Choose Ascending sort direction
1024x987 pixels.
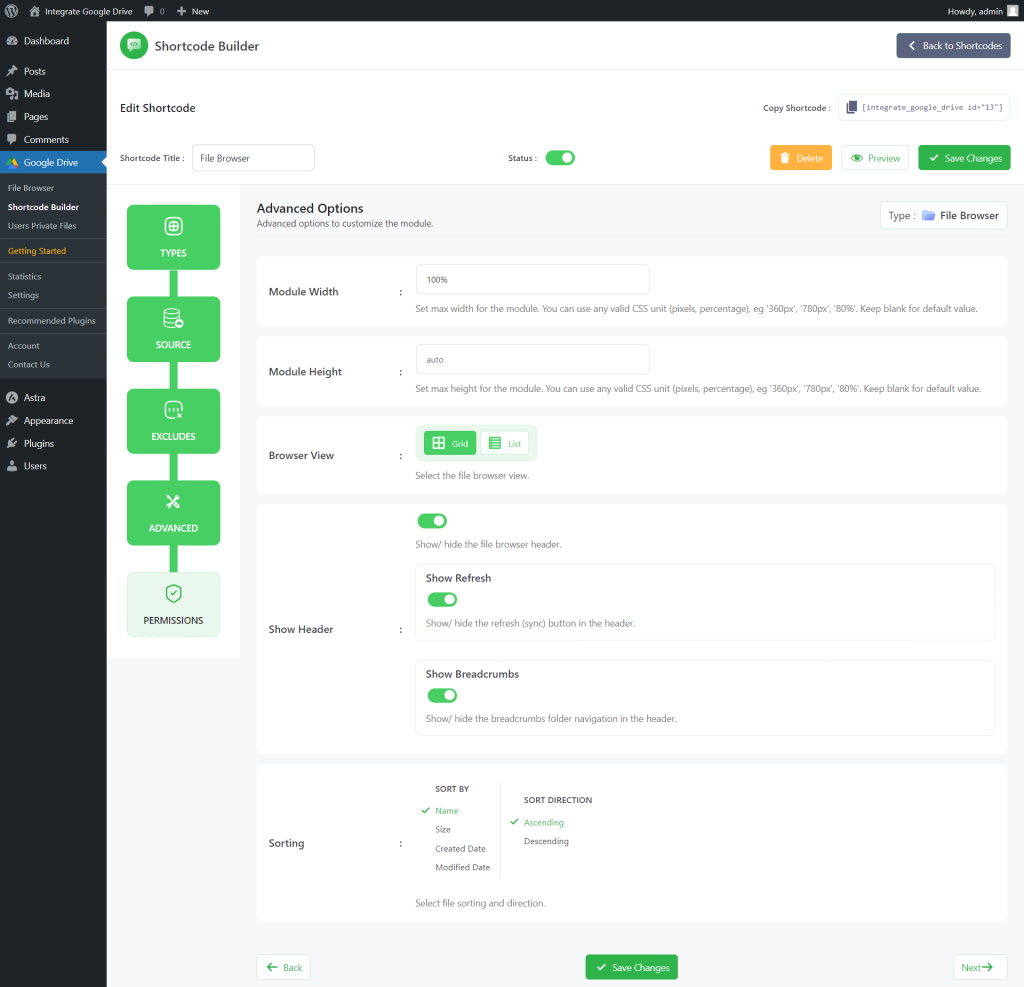click(x=543, y=822)
